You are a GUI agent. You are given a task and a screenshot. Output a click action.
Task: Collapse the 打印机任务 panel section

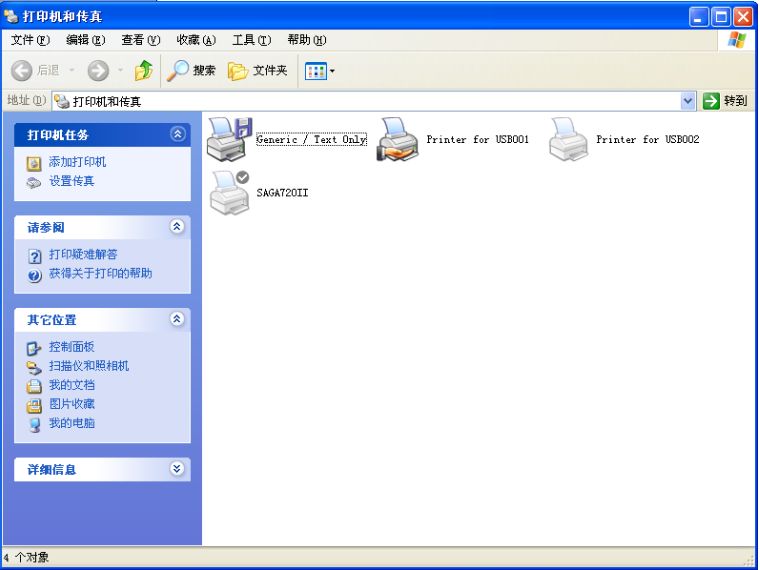pos(178,134)
